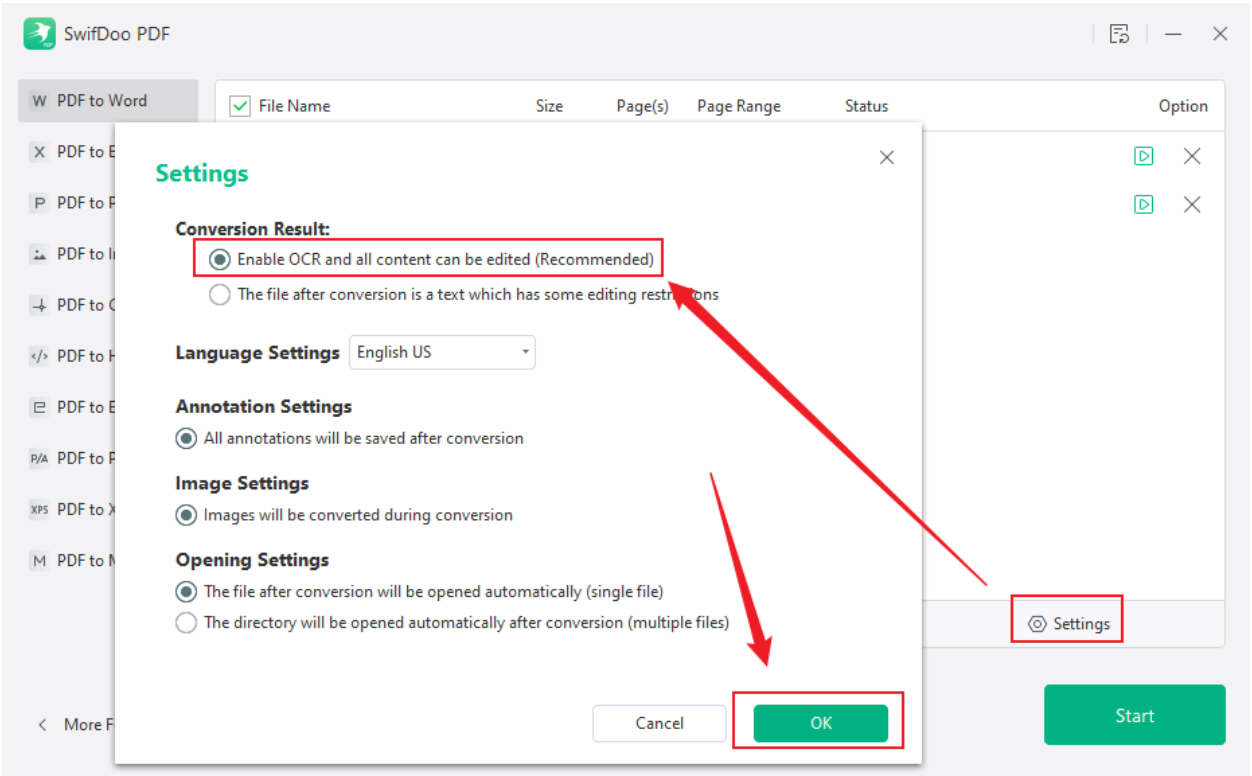Remove the second file with its X icon

[1191, 204]
